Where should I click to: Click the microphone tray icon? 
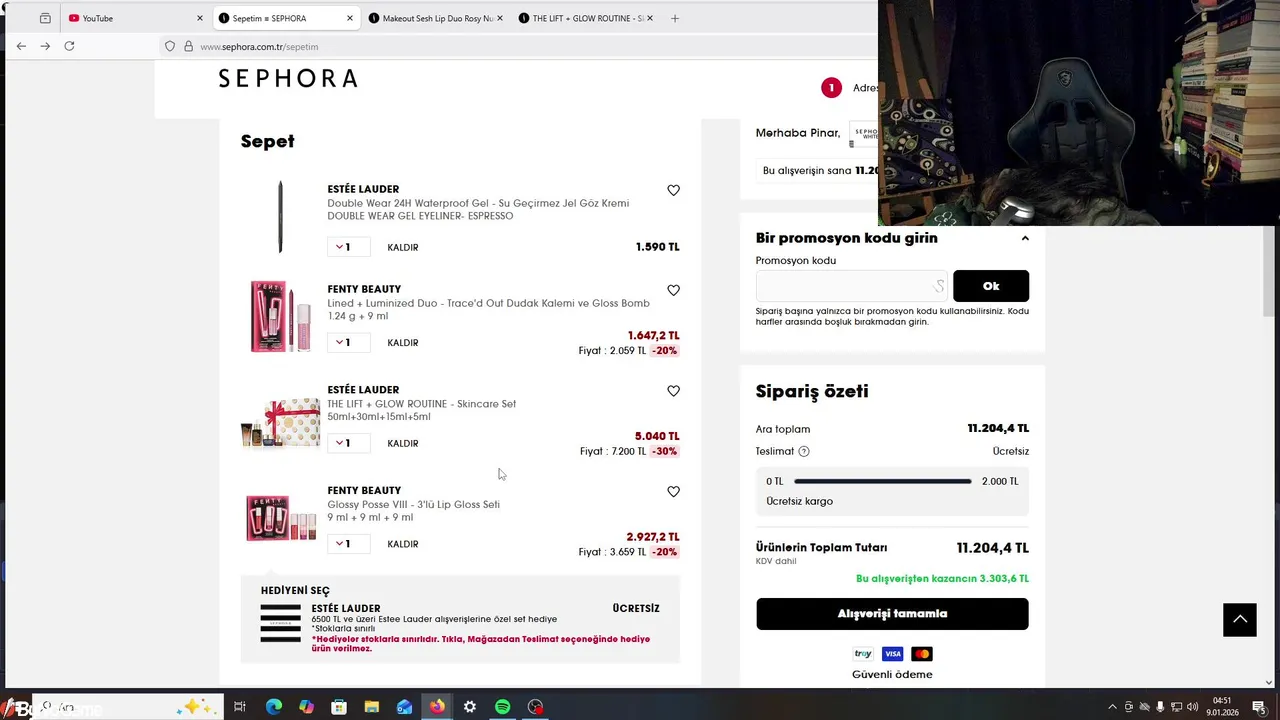[1161, 707]
